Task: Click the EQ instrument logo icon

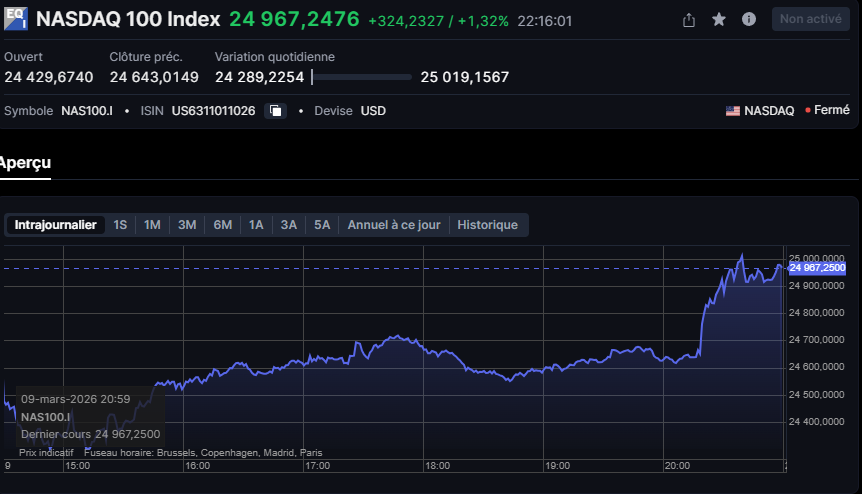Action: 15,19
